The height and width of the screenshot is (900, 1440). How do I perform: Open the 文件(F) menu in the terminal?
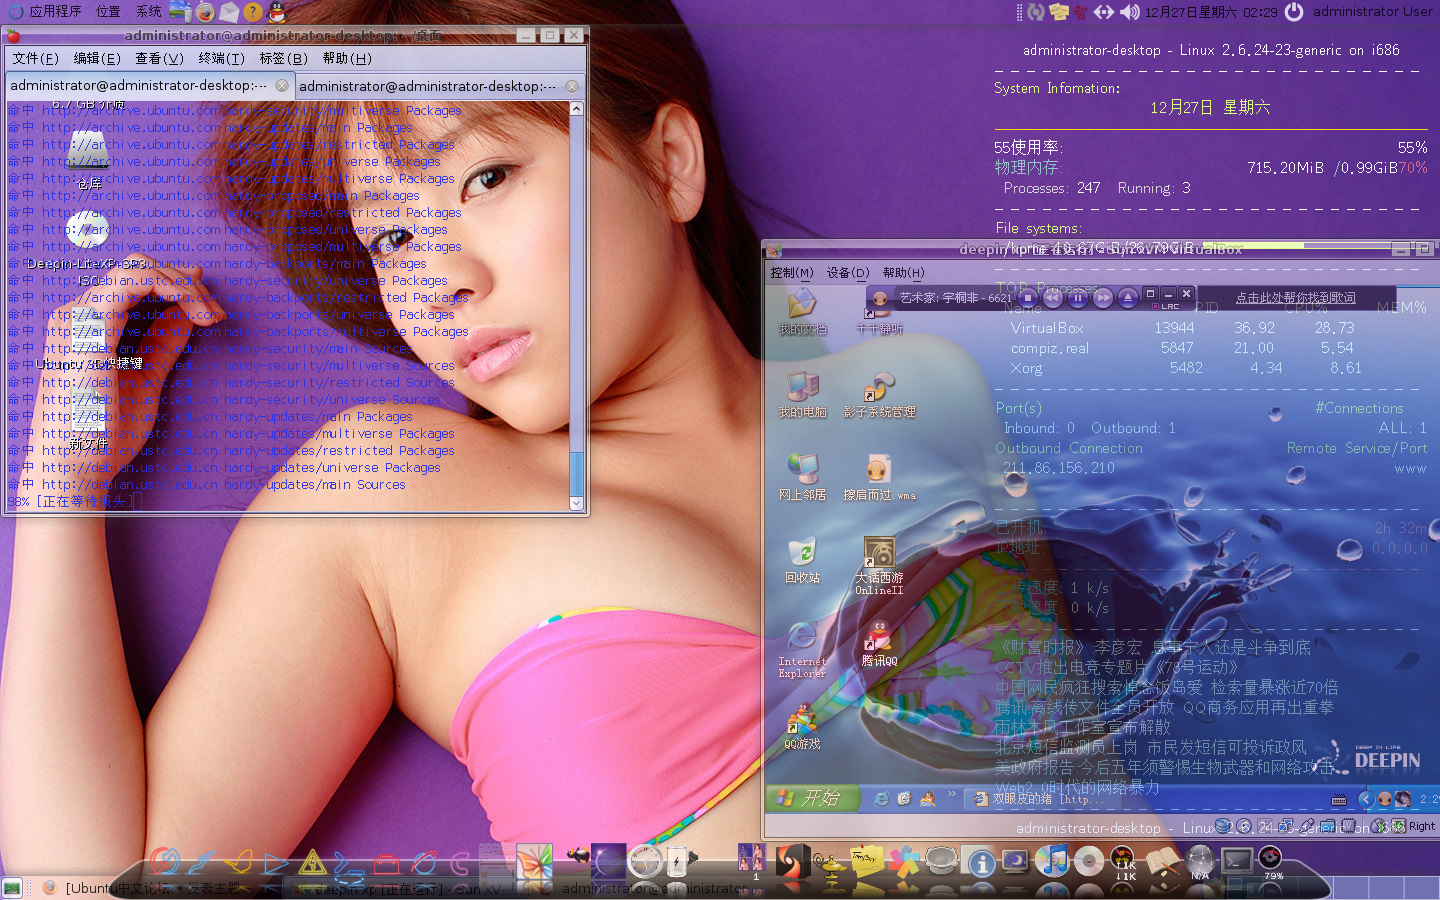tap(36, 58)
